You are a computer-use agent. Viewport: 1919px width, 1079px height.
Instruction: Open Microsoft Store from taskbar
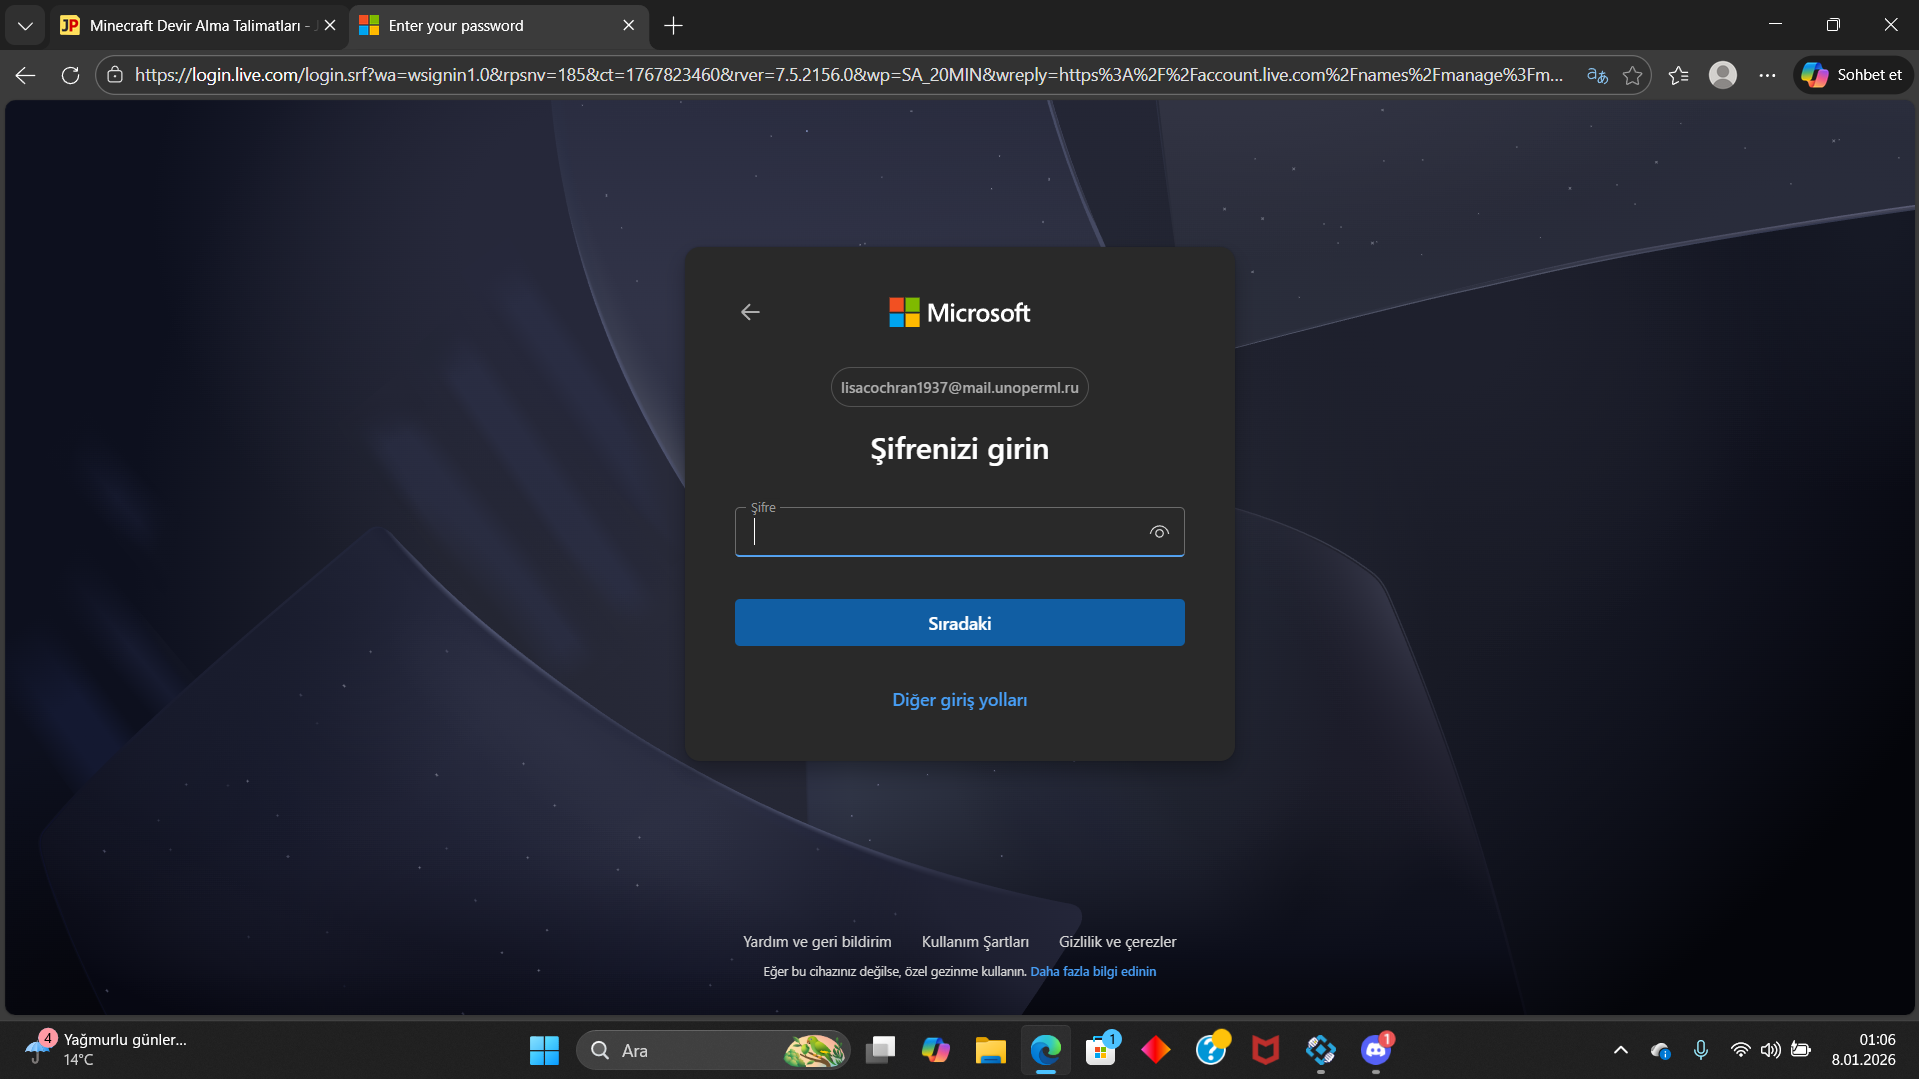1101,1050
